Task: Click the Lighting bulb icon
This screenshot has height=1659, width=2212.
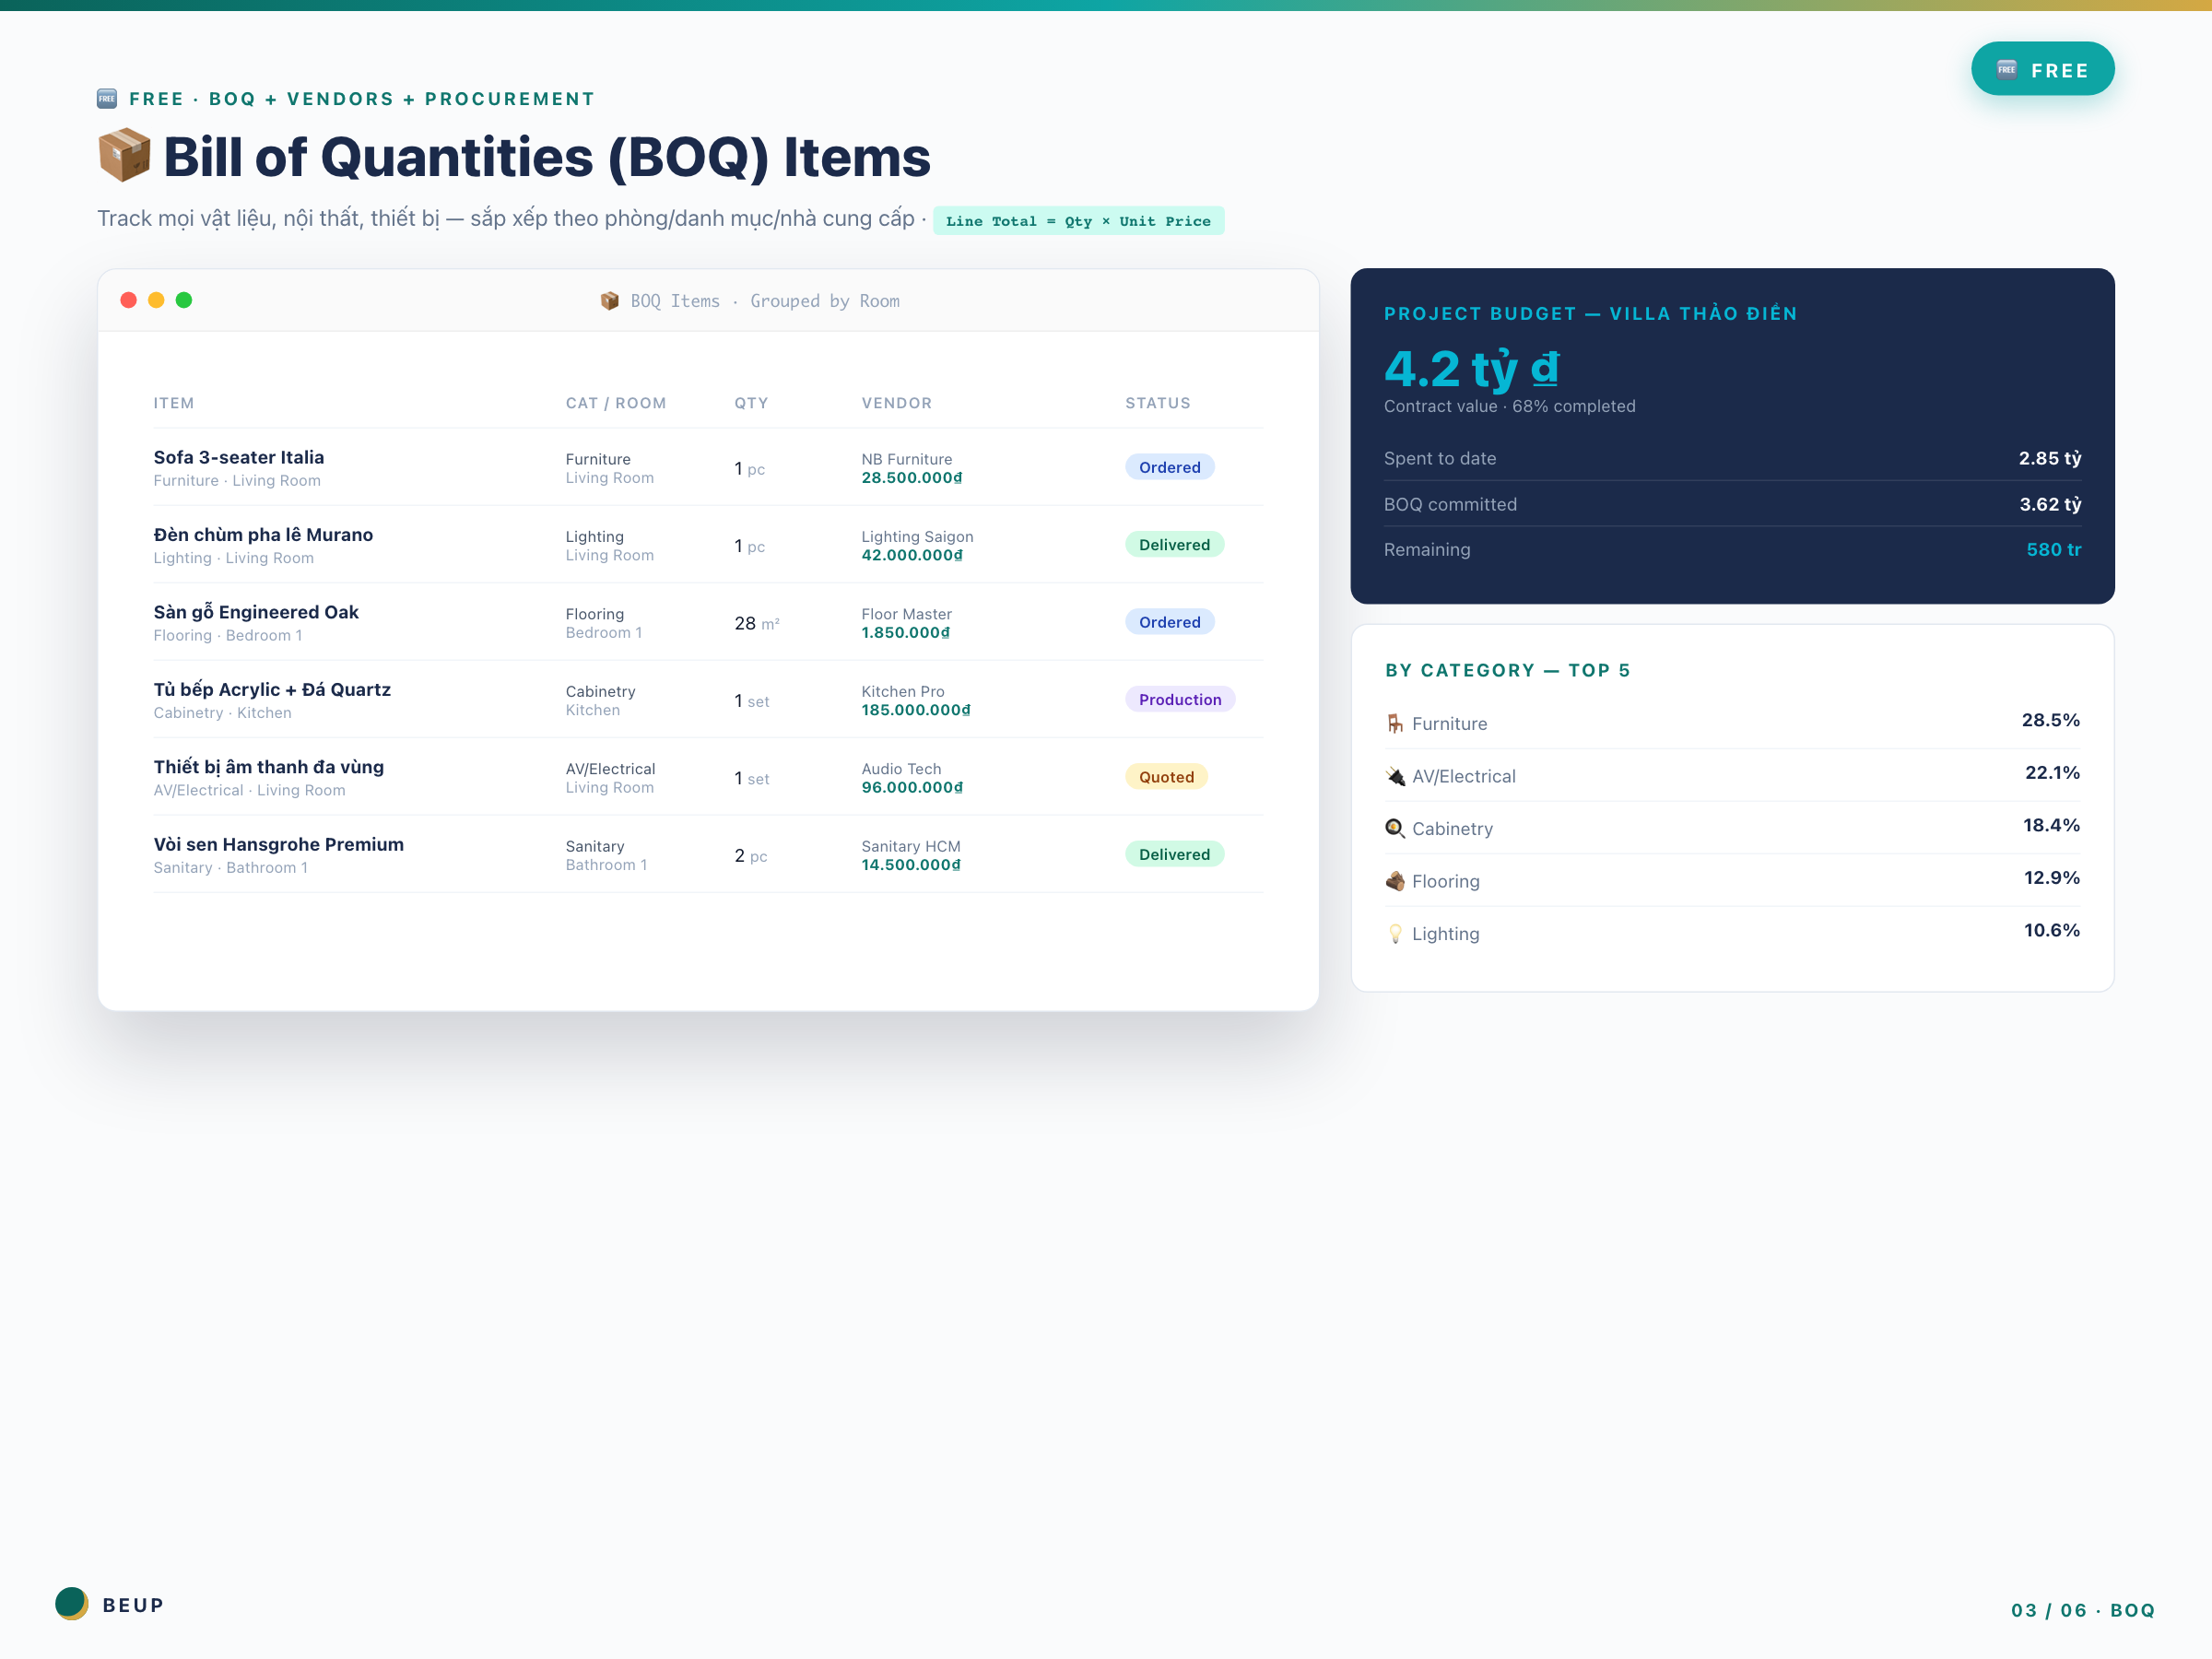Action: [x=1395, y=933]
